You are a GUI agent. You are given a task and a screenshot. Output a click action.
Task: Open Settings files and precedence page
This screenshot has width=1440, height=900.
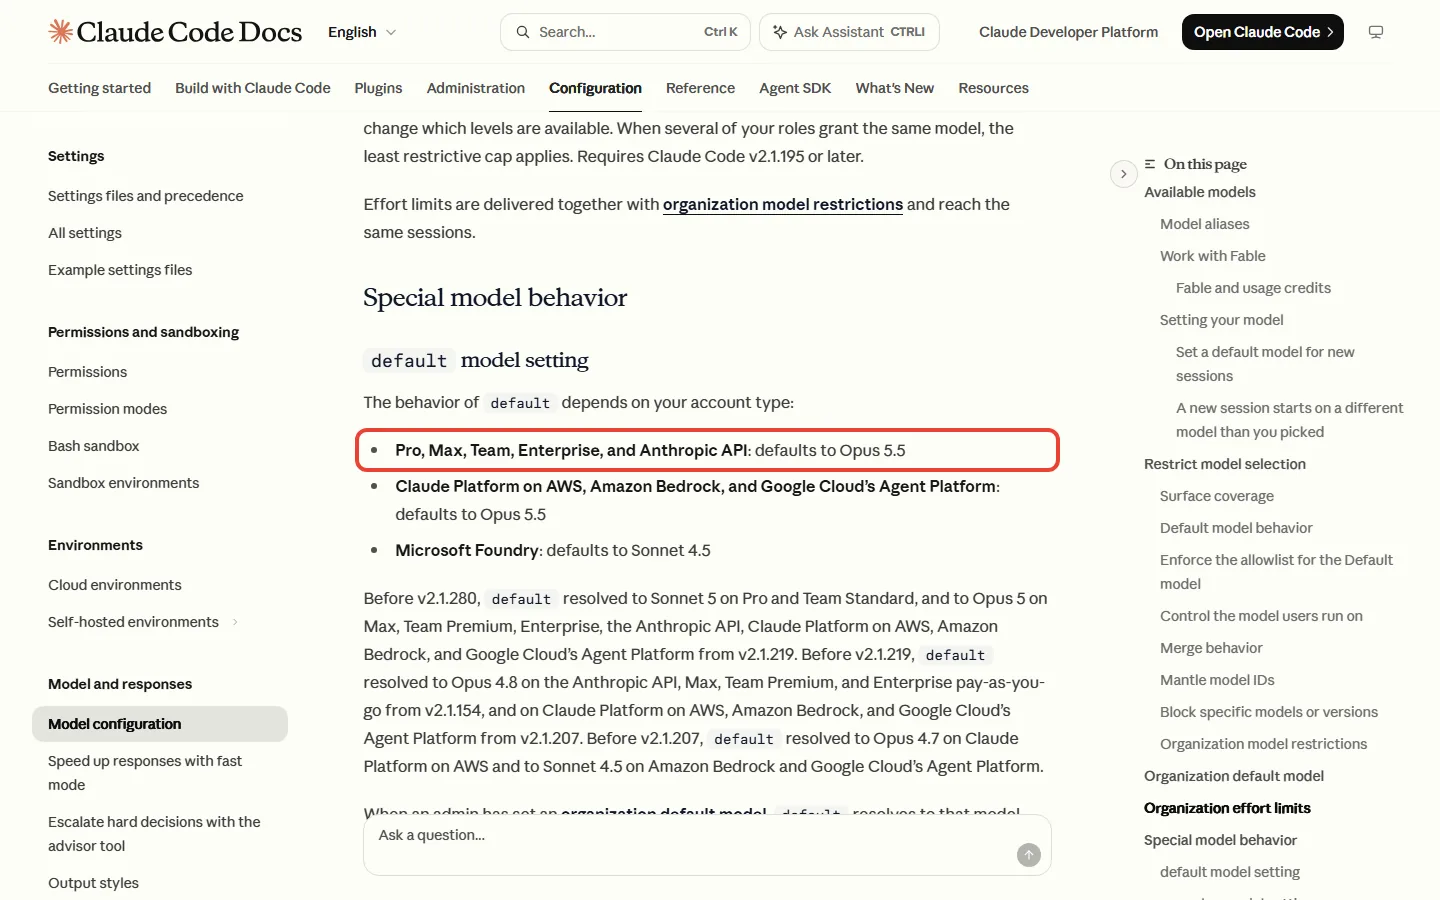(x=146, y=196)
